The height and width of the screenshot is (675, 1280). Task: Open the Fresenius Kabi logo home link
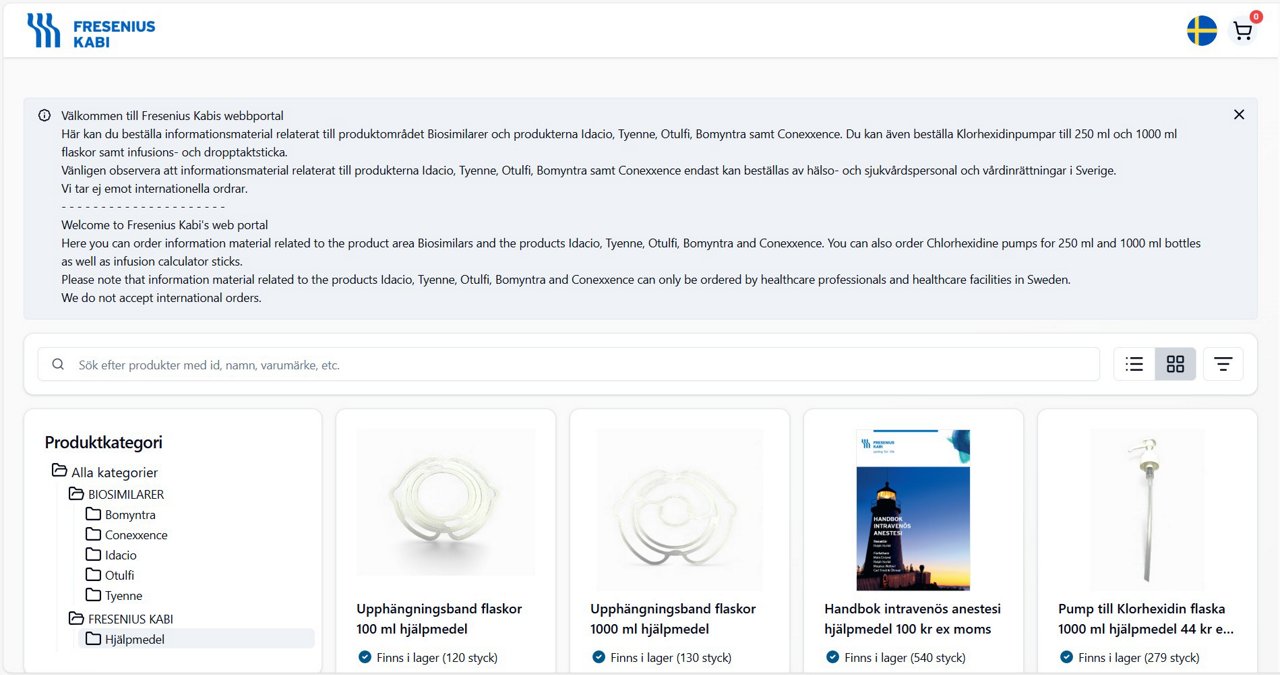click(x=91, y=31)
